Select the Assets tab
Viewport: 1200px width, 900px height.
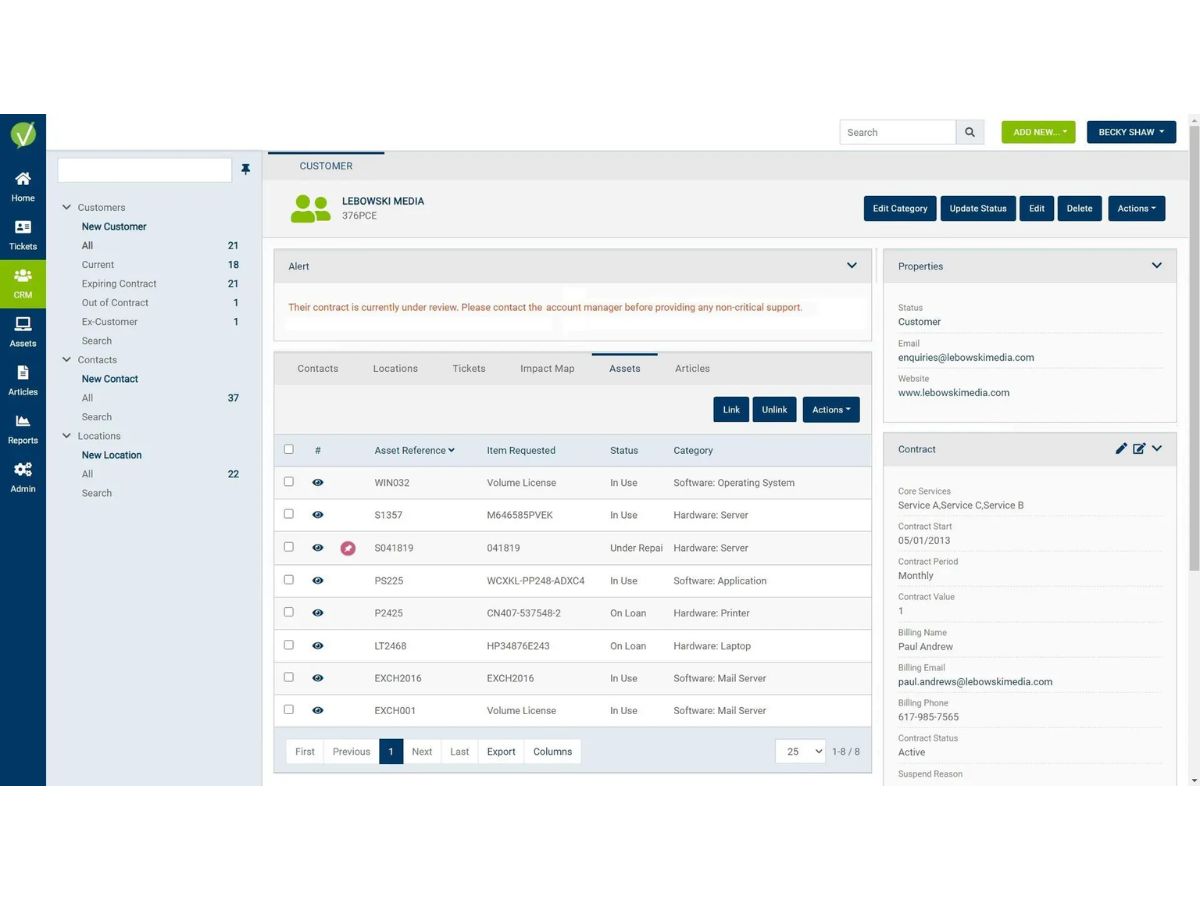coord(625,368)
